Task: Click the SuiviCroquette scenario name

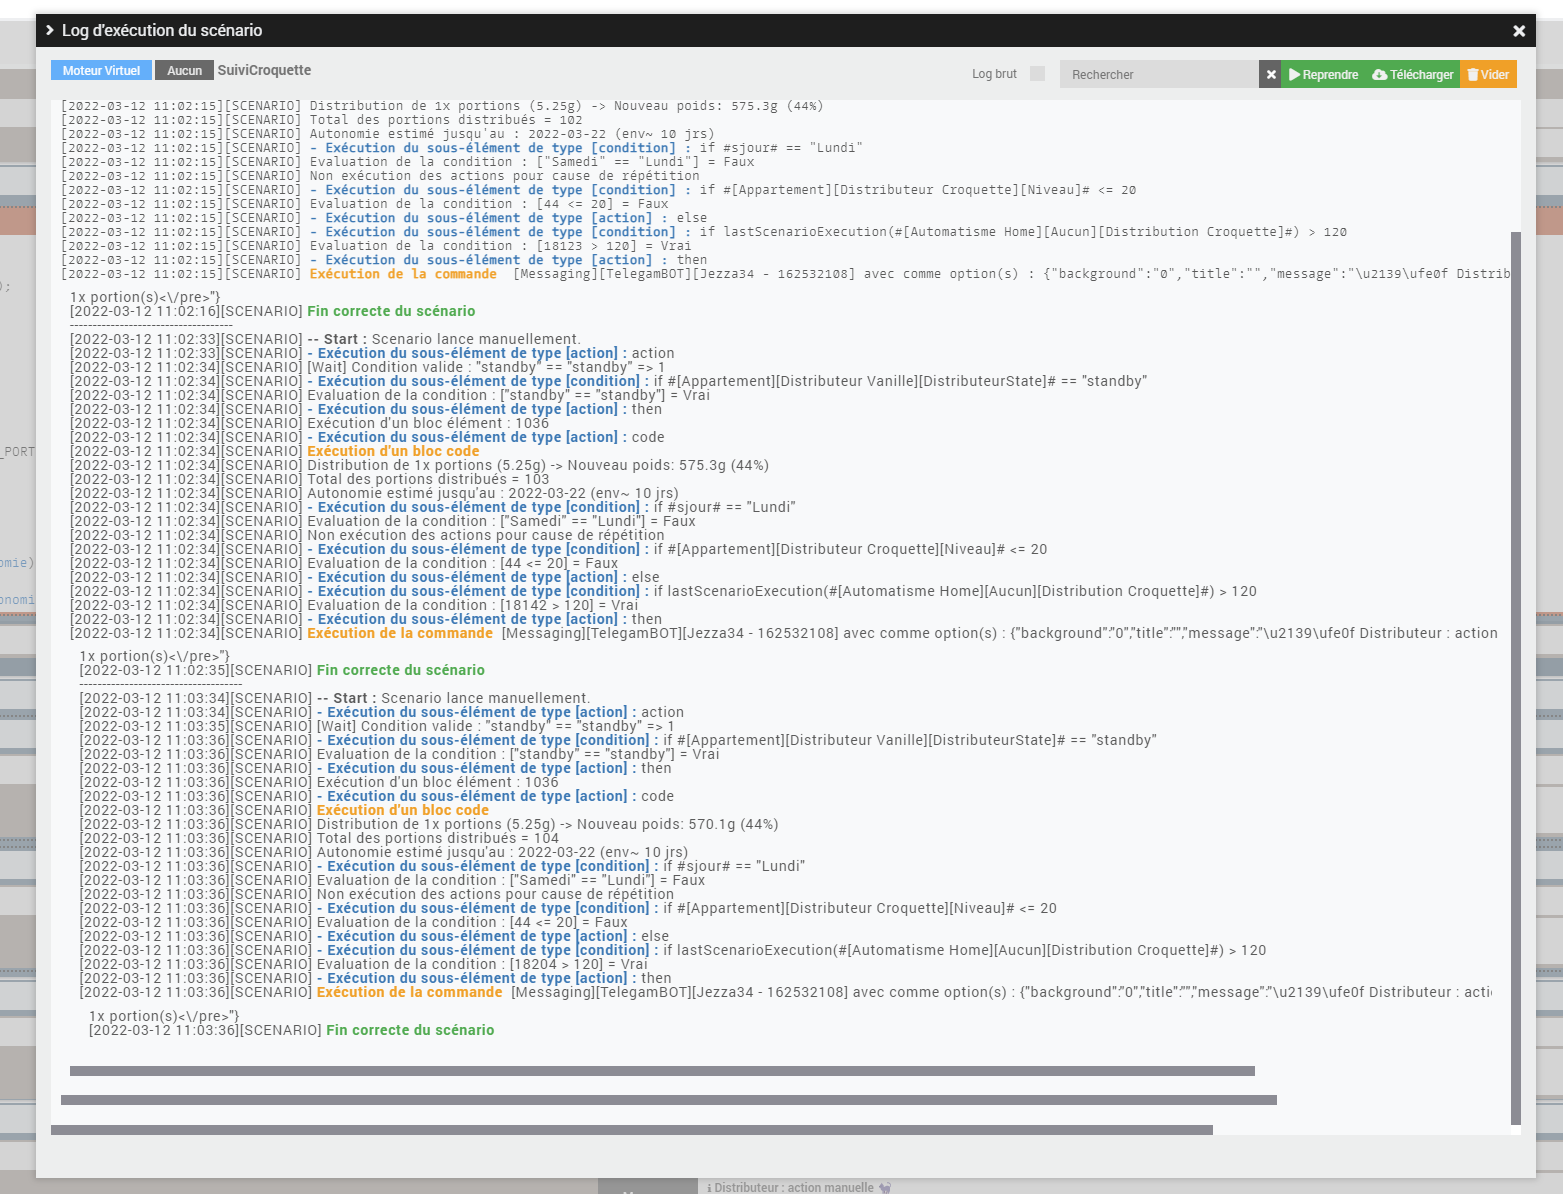Action: [266, 70]
